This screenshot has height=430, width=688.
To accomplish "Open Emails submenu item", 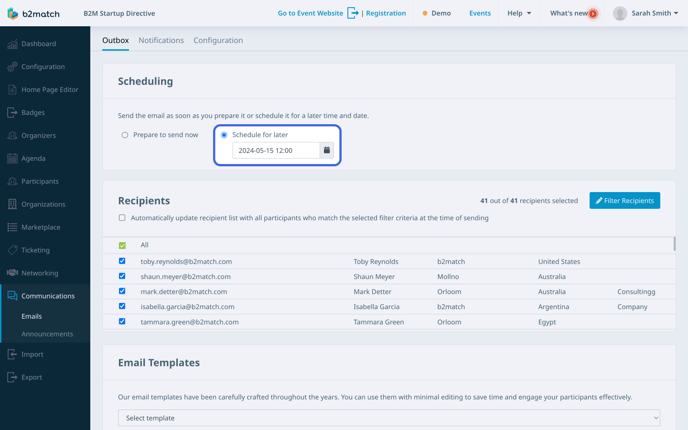I will pyautogui.click(x=32, y=316).
